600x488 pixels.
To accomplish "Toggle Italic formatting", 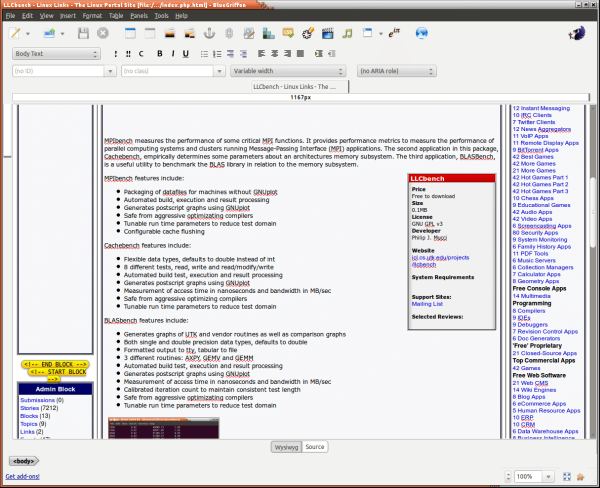I will 173,54.
